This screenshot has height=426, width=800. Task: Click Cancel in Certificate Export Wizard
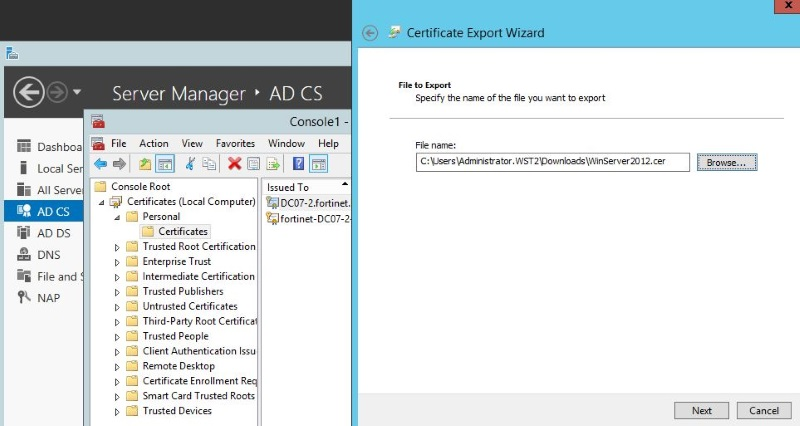point(764,411)
